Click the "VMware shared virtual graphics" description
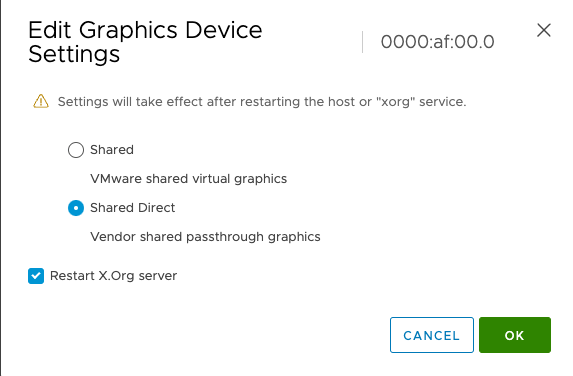The height and width of the screenshot is (376, 573). (x=189, y=179)
